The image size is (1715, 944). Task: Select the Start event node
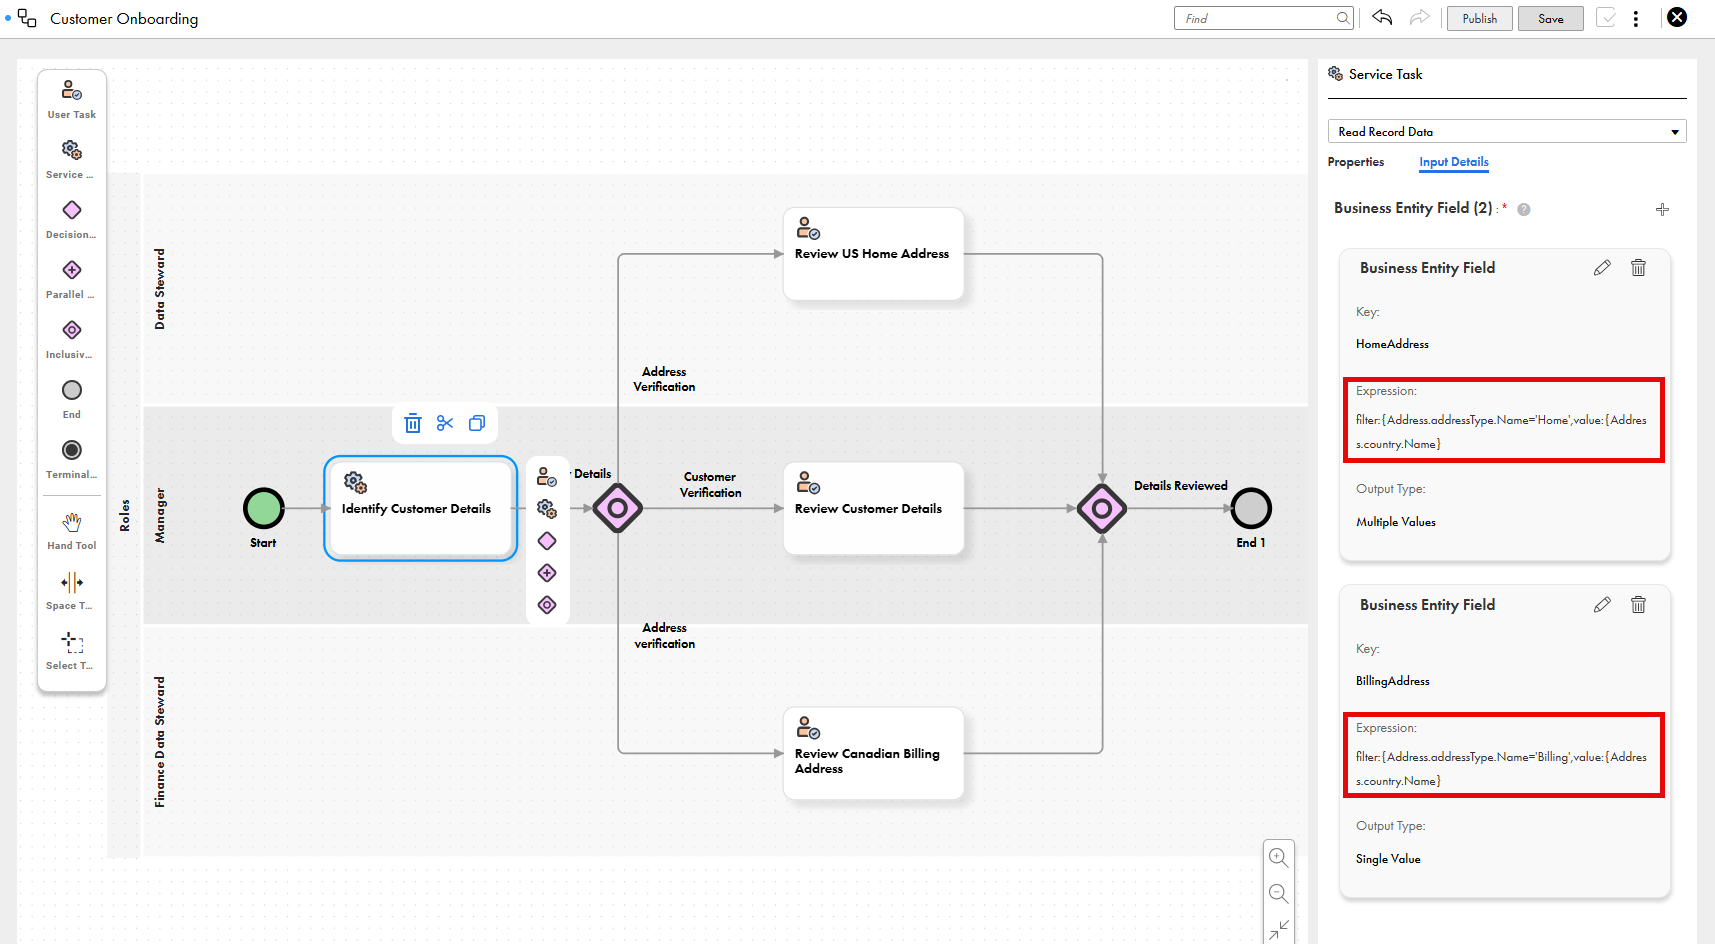(x=264, y=508)
